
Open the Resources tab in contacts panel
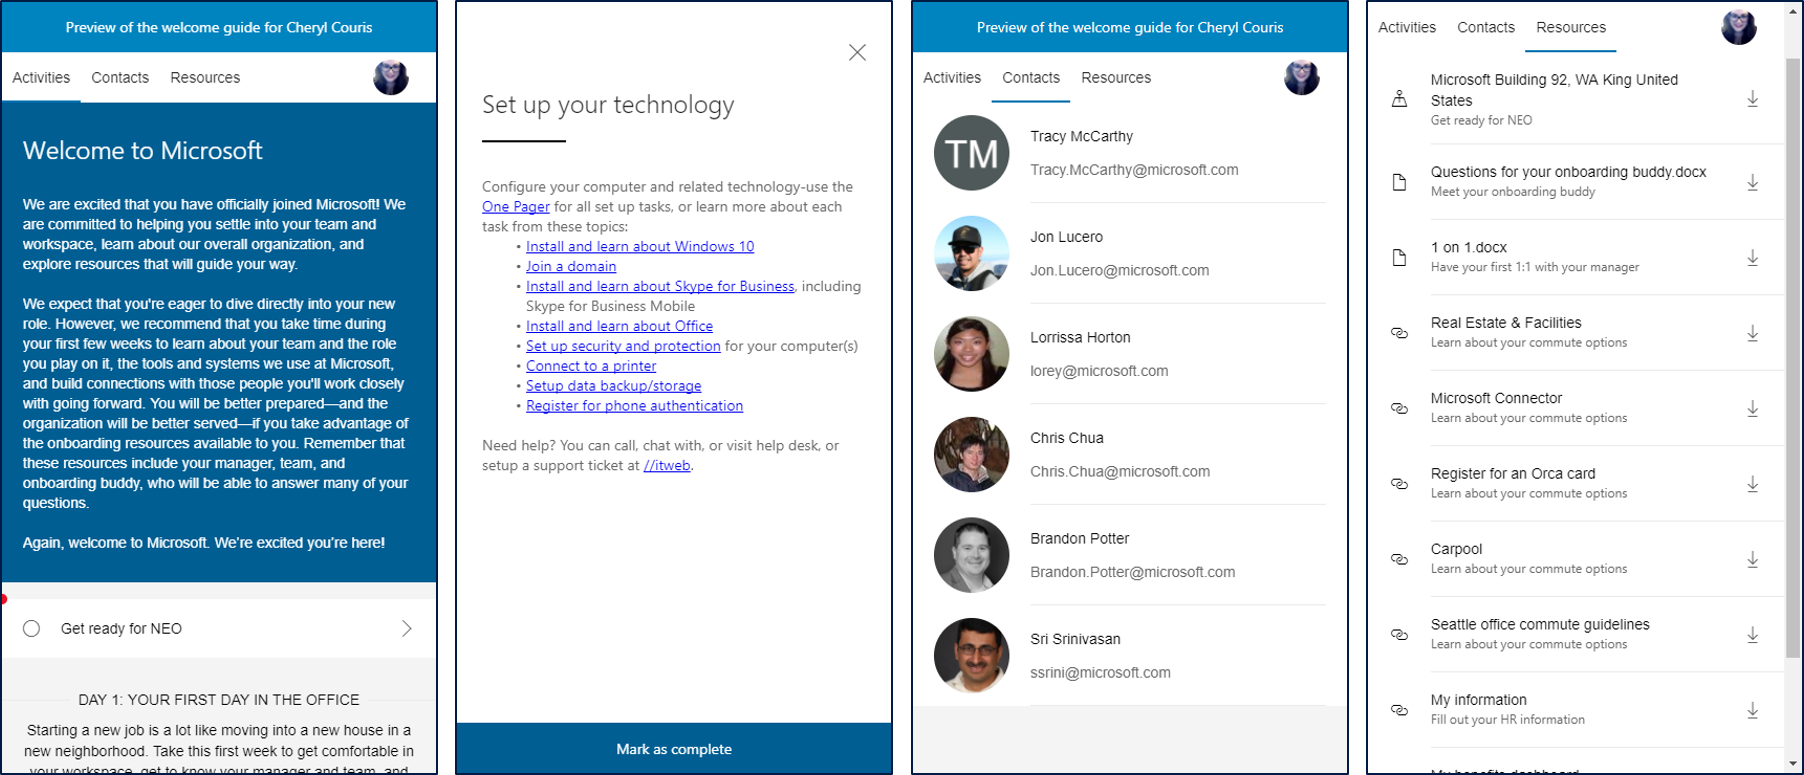pos(1115,78)
